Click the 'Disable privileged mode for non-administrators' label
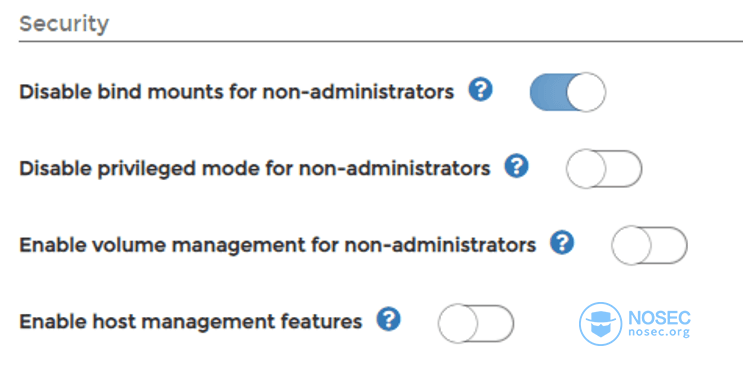Screen dimensions: 743x370 (x=254, y=169)
